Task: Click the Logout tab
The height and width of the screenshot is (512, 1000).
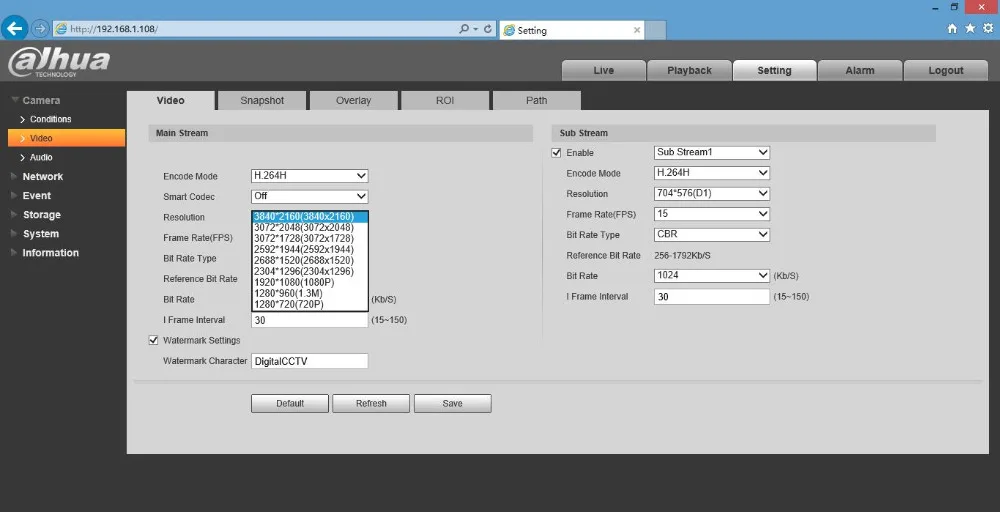Action: click(946, 71)
